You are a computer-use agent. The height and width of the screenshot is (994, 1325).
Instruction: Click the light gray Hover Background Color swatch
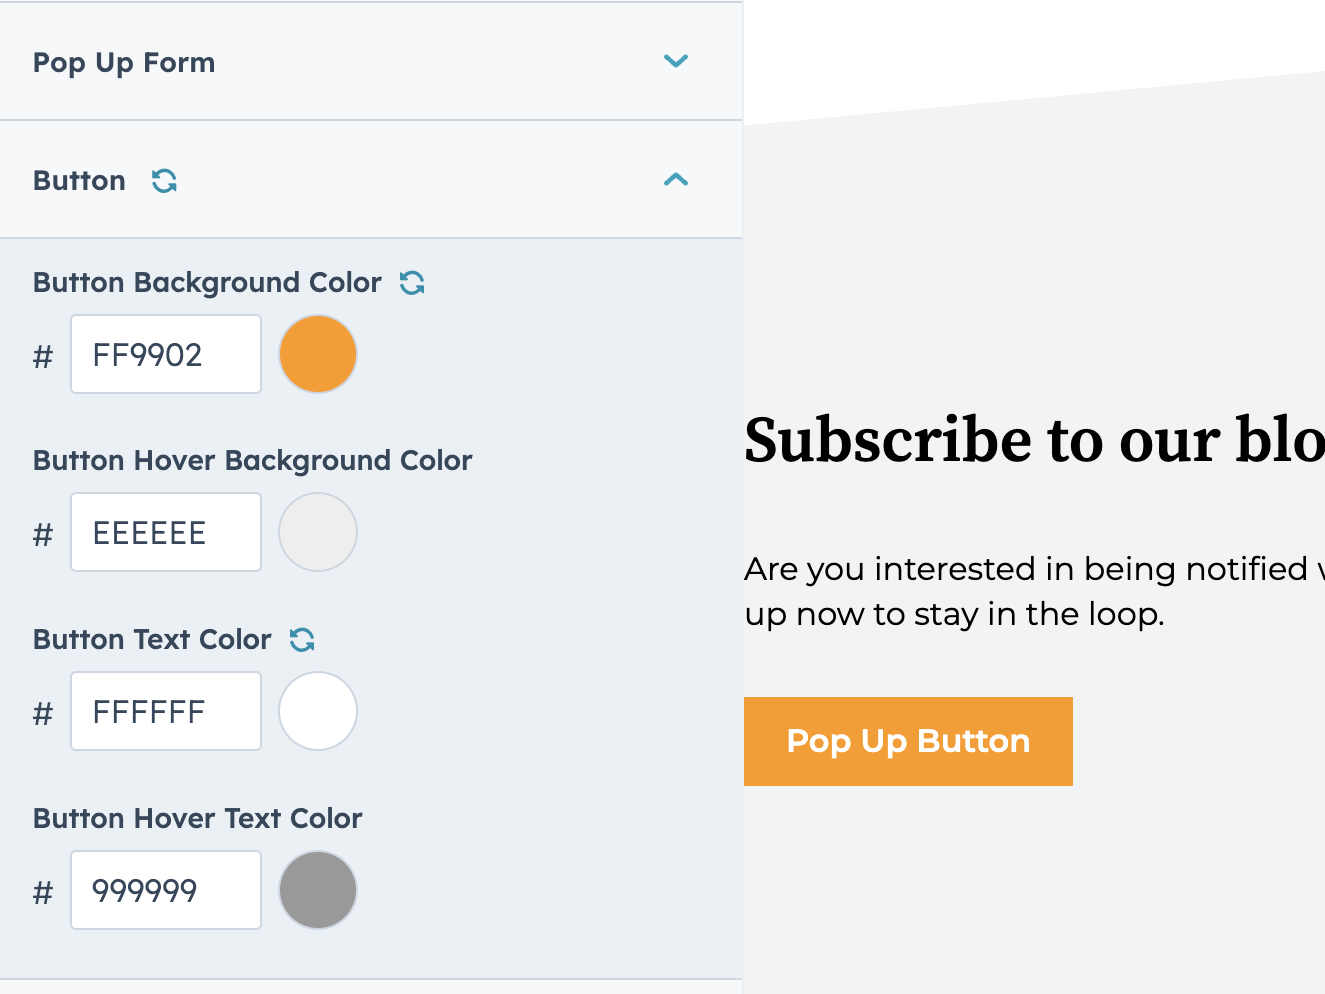point(317,531)
